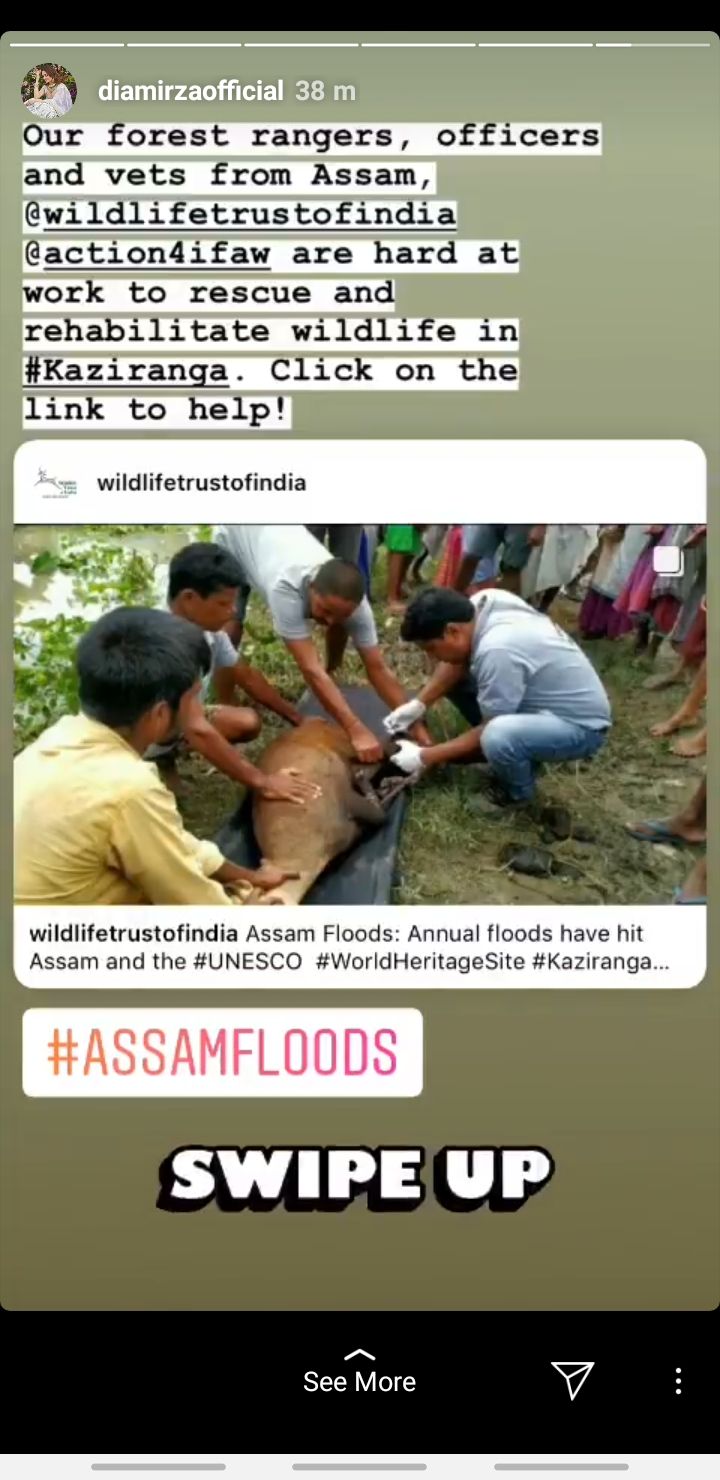Tap the #Kaziranga hashtag in text
This screenshot has width=720, height=1480.
tap(127, 371)
